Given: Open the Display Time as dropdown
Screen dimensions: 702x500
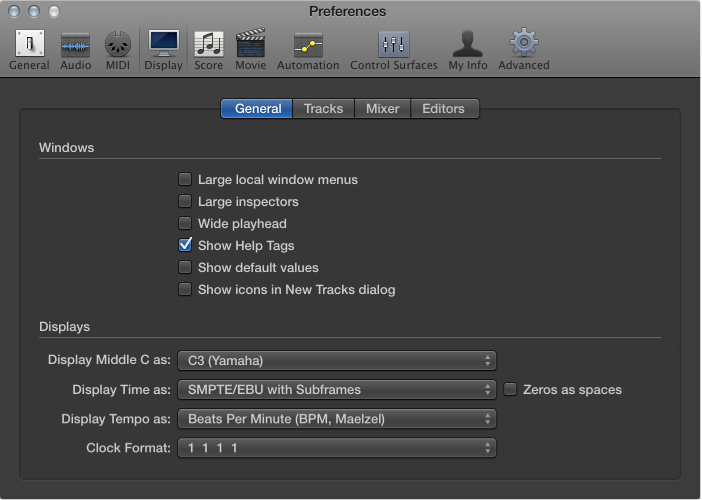Looking at the screenshot, I should pos(337,389).
